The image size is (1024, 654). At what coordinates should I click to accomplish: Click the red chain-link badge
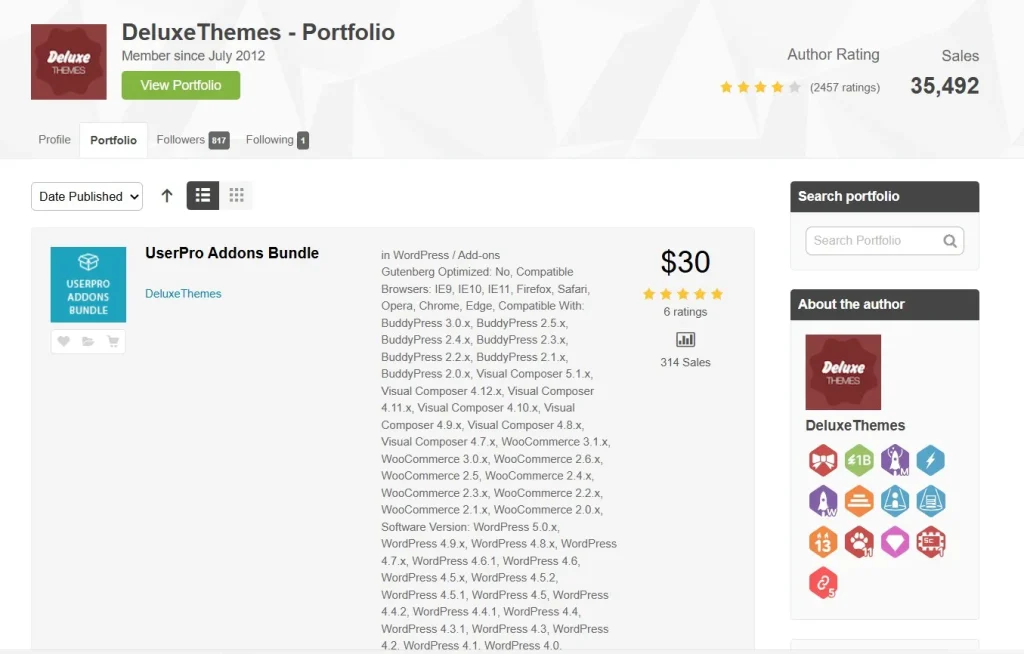(822, 583)
